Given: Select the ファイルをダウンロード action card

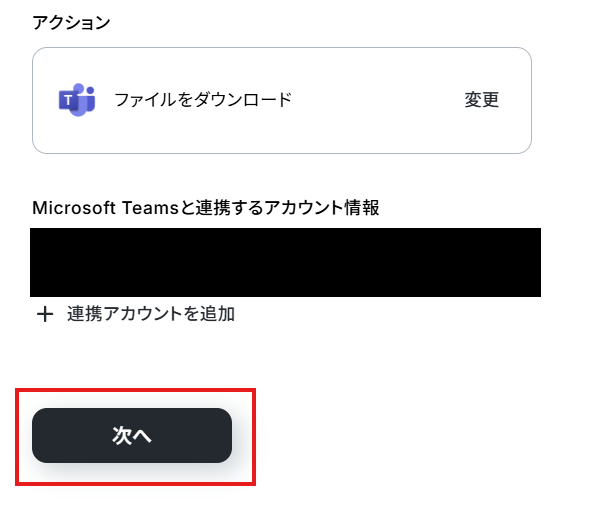Looking at the screenshot, I should 282,100.
